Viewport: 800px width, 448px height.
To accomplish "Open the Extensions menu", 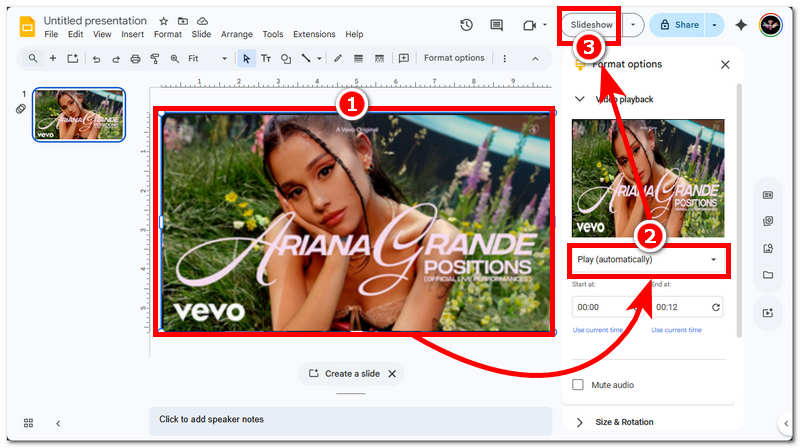I will pos(314,34).
